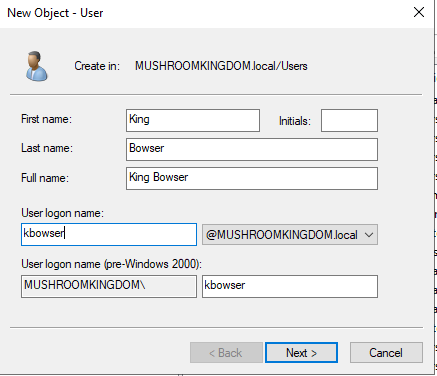Open the @MUSHROOMKINGDOM.local domain suffix dropdown
Image resolution: width=437 pixels, height=376 pixels.
coord(290,235)
